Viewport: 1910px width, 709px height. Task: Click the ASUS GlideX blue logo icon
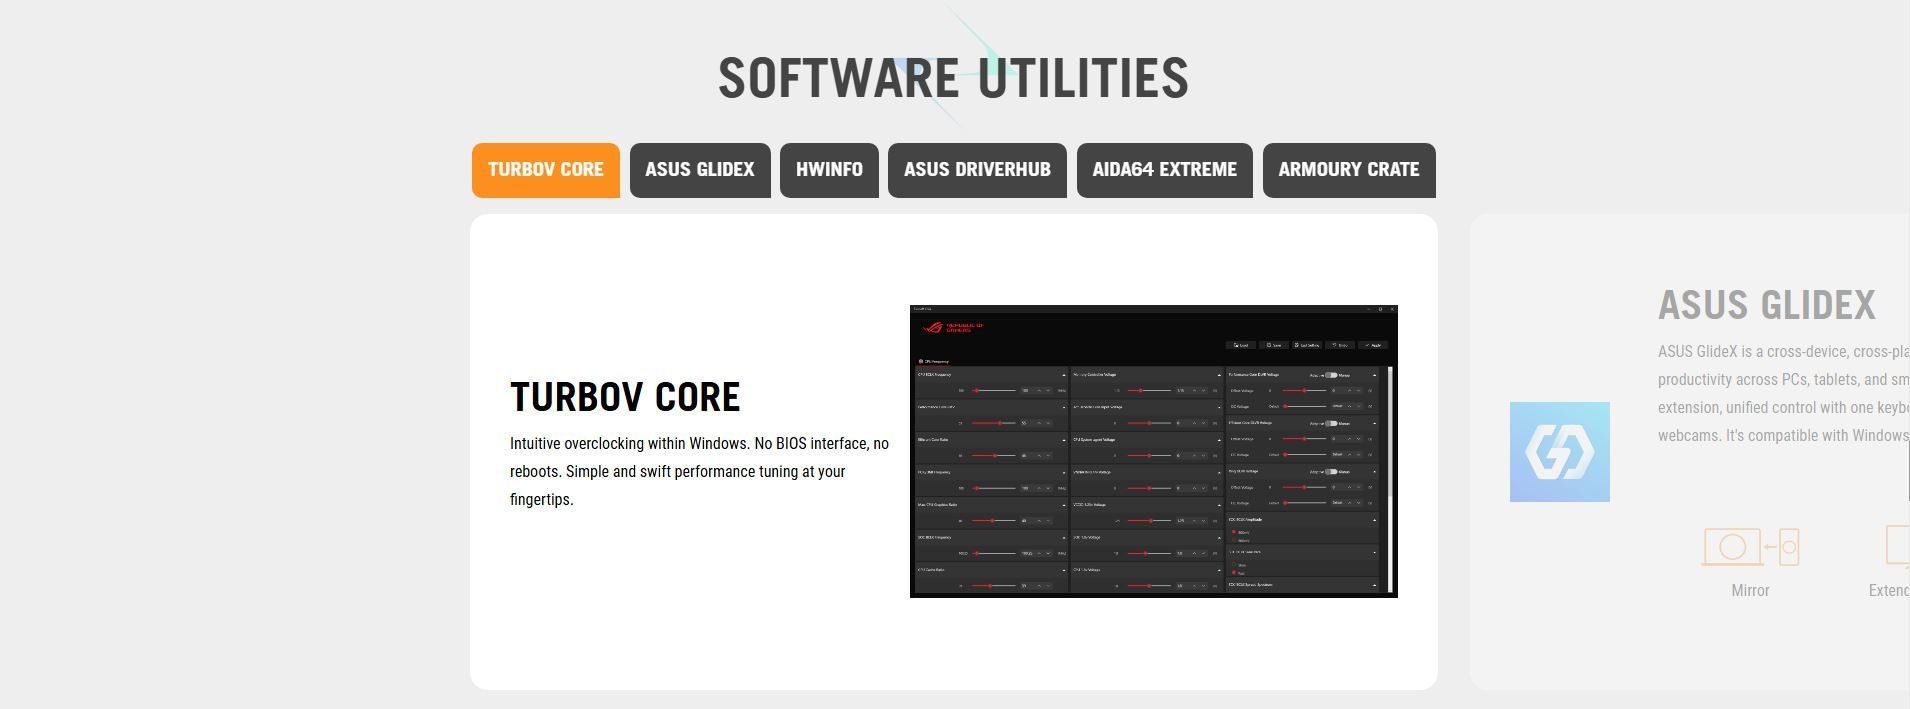(x=1559, y=452)
